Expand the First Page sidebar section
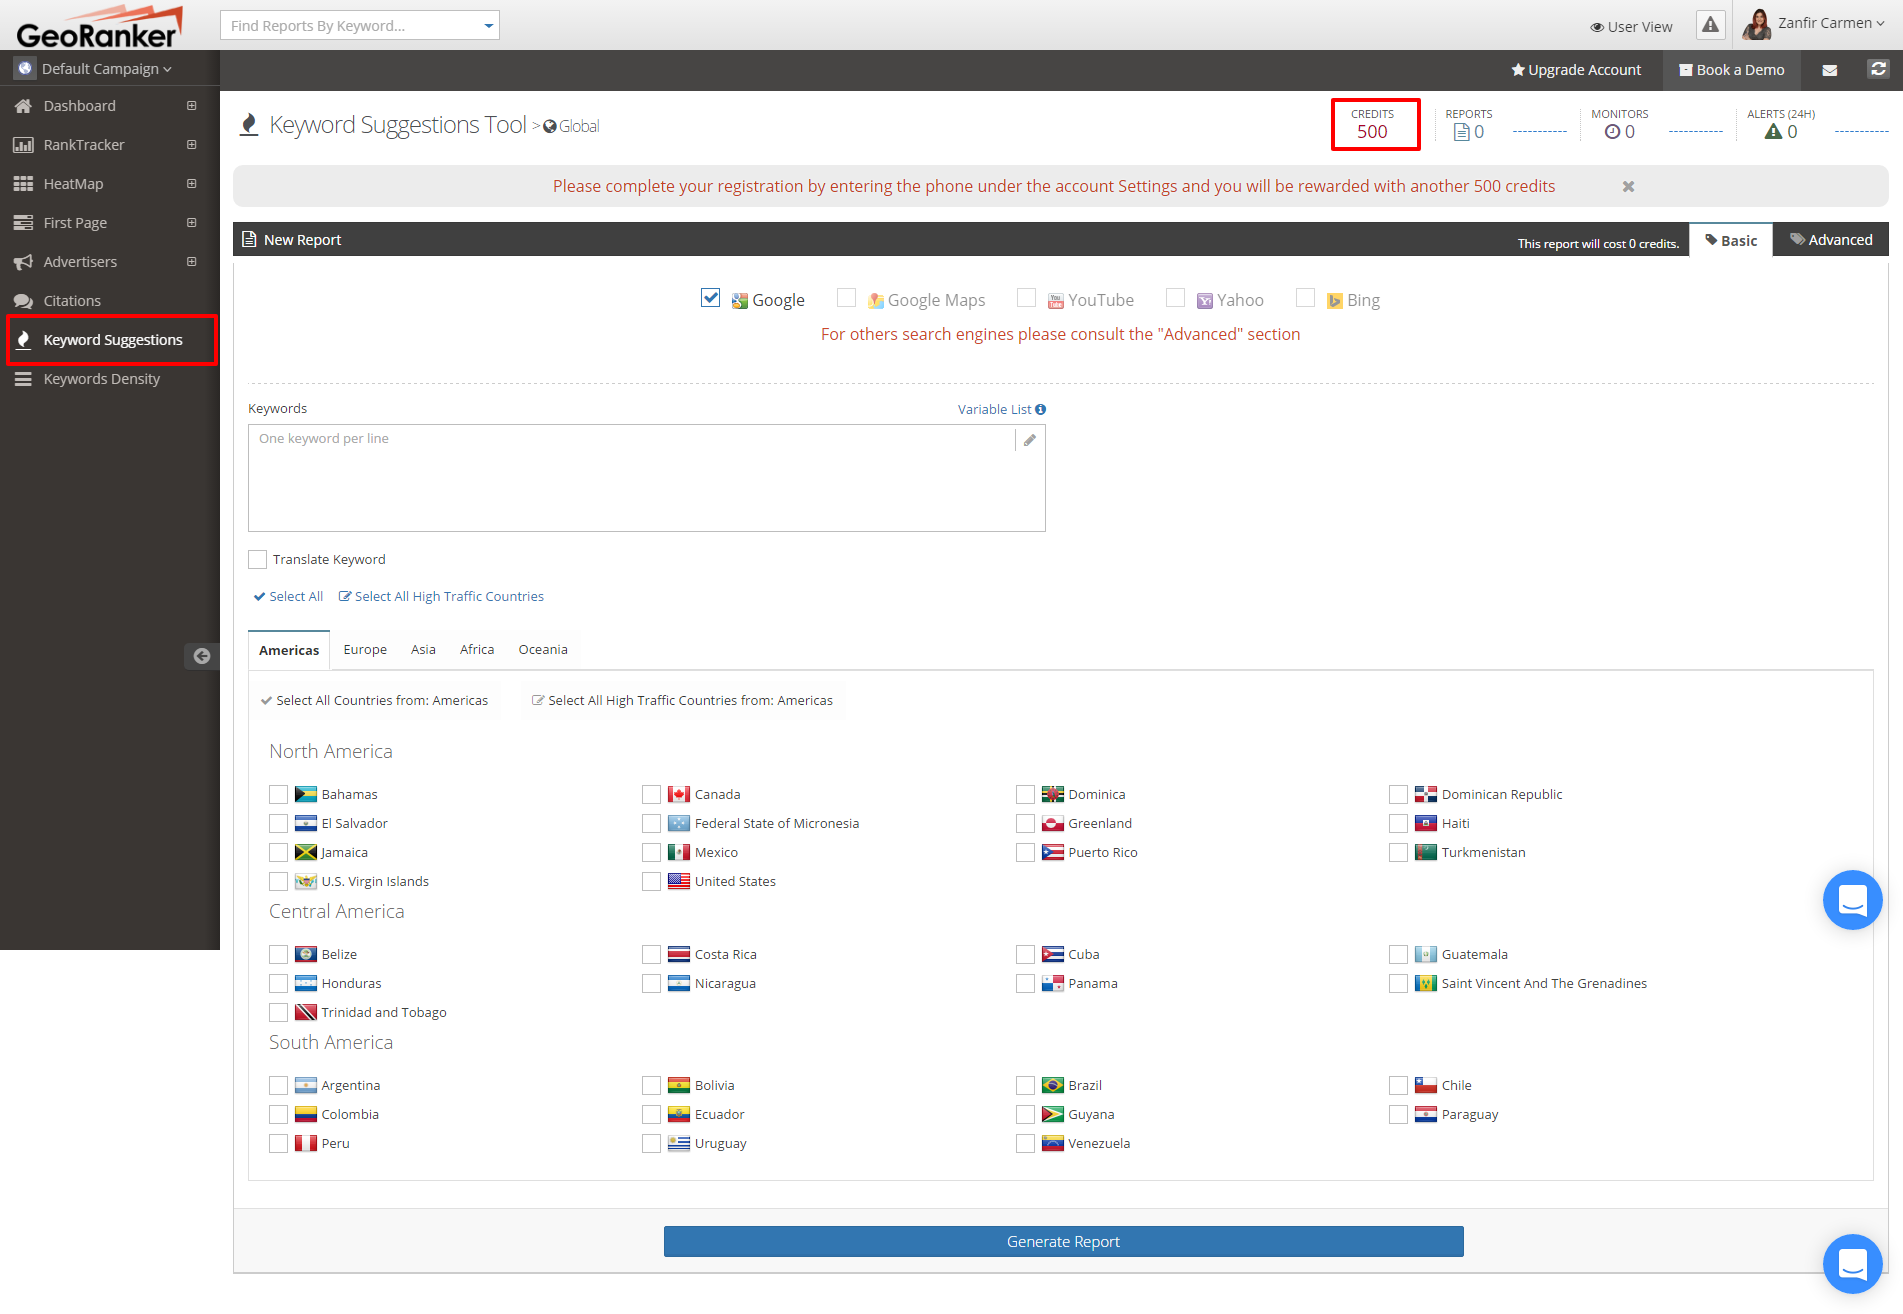The height and width of the screenshot is (1314, 1903). click(191, 223)
